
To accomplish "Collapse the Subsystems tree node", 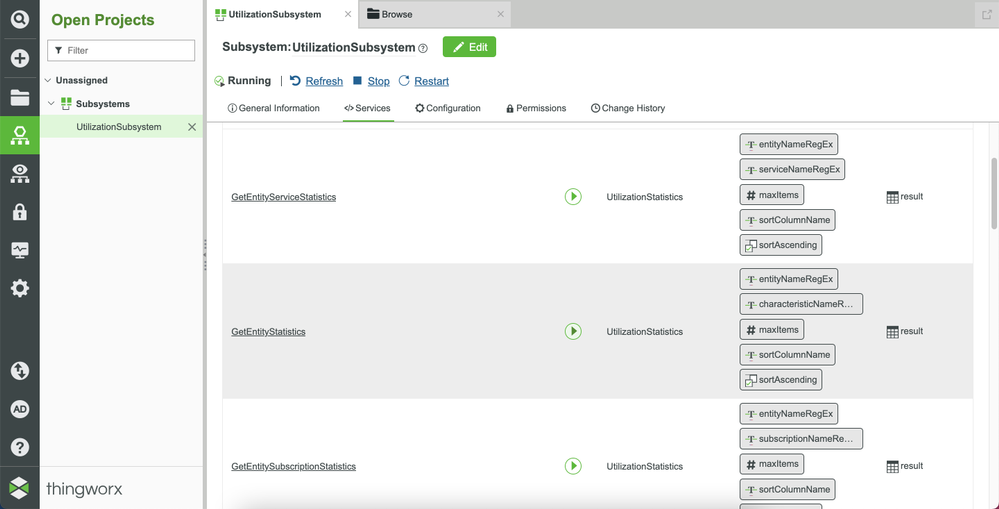I will 52,103.
